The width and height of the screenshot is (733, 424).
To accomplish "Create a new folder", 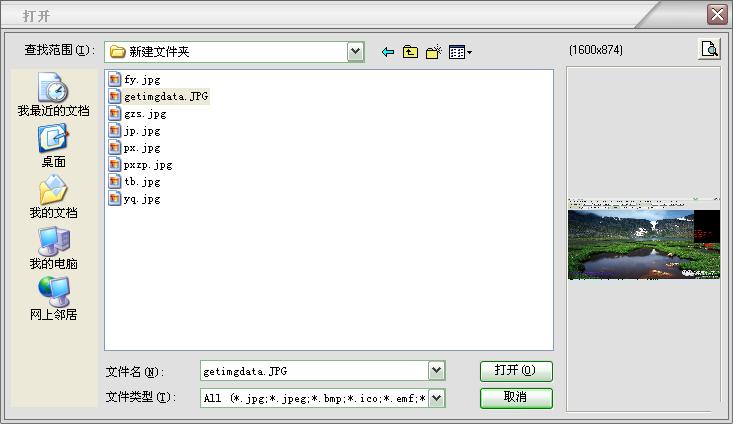I will point(434,52).
